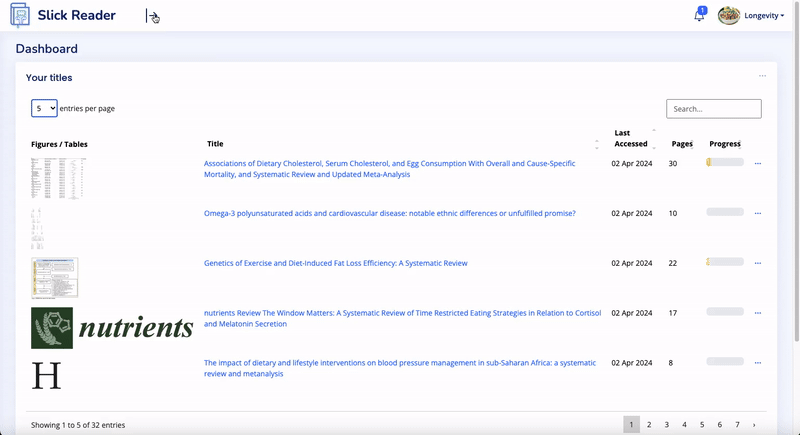The height and width of the screenshot is (435, 800).
Task: Expand the Longevity user menu
Action: (x=764, y=16)
